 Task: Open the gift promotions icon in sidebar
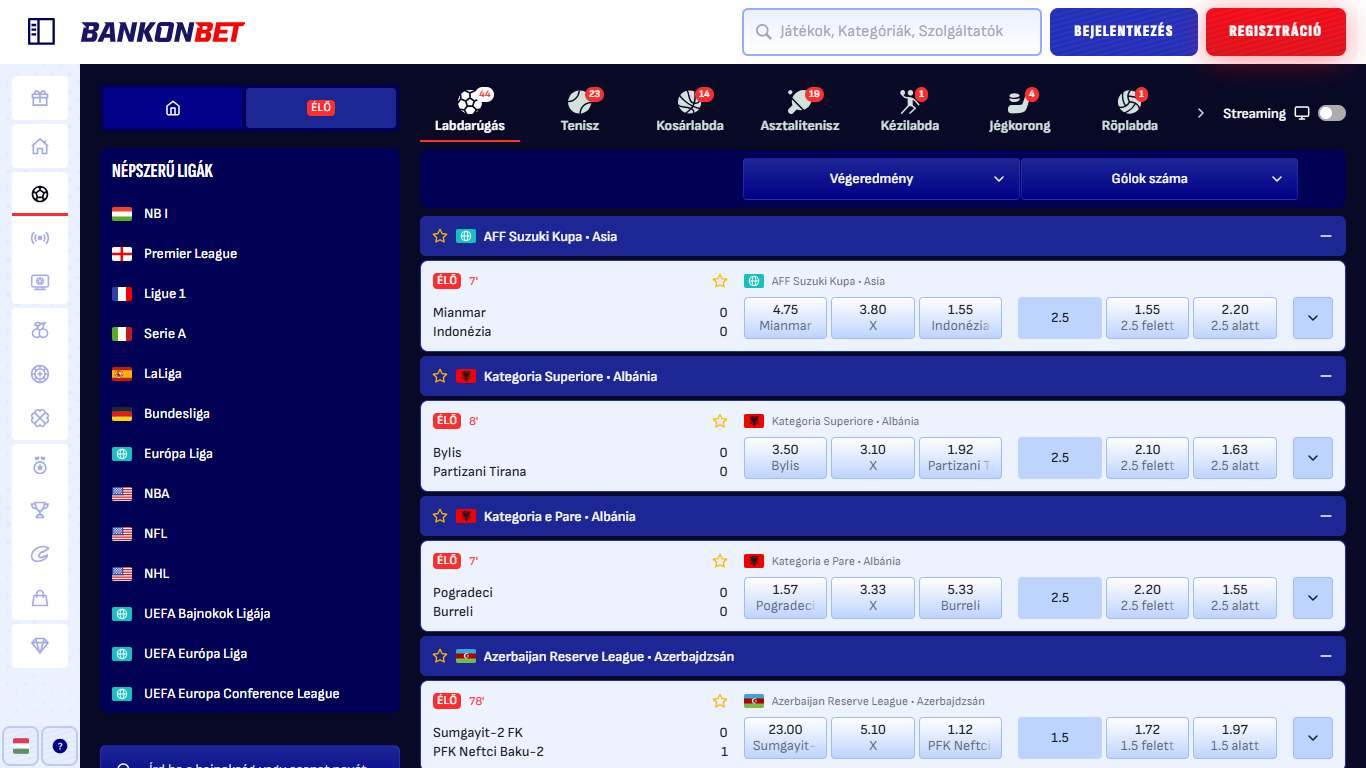40,98
